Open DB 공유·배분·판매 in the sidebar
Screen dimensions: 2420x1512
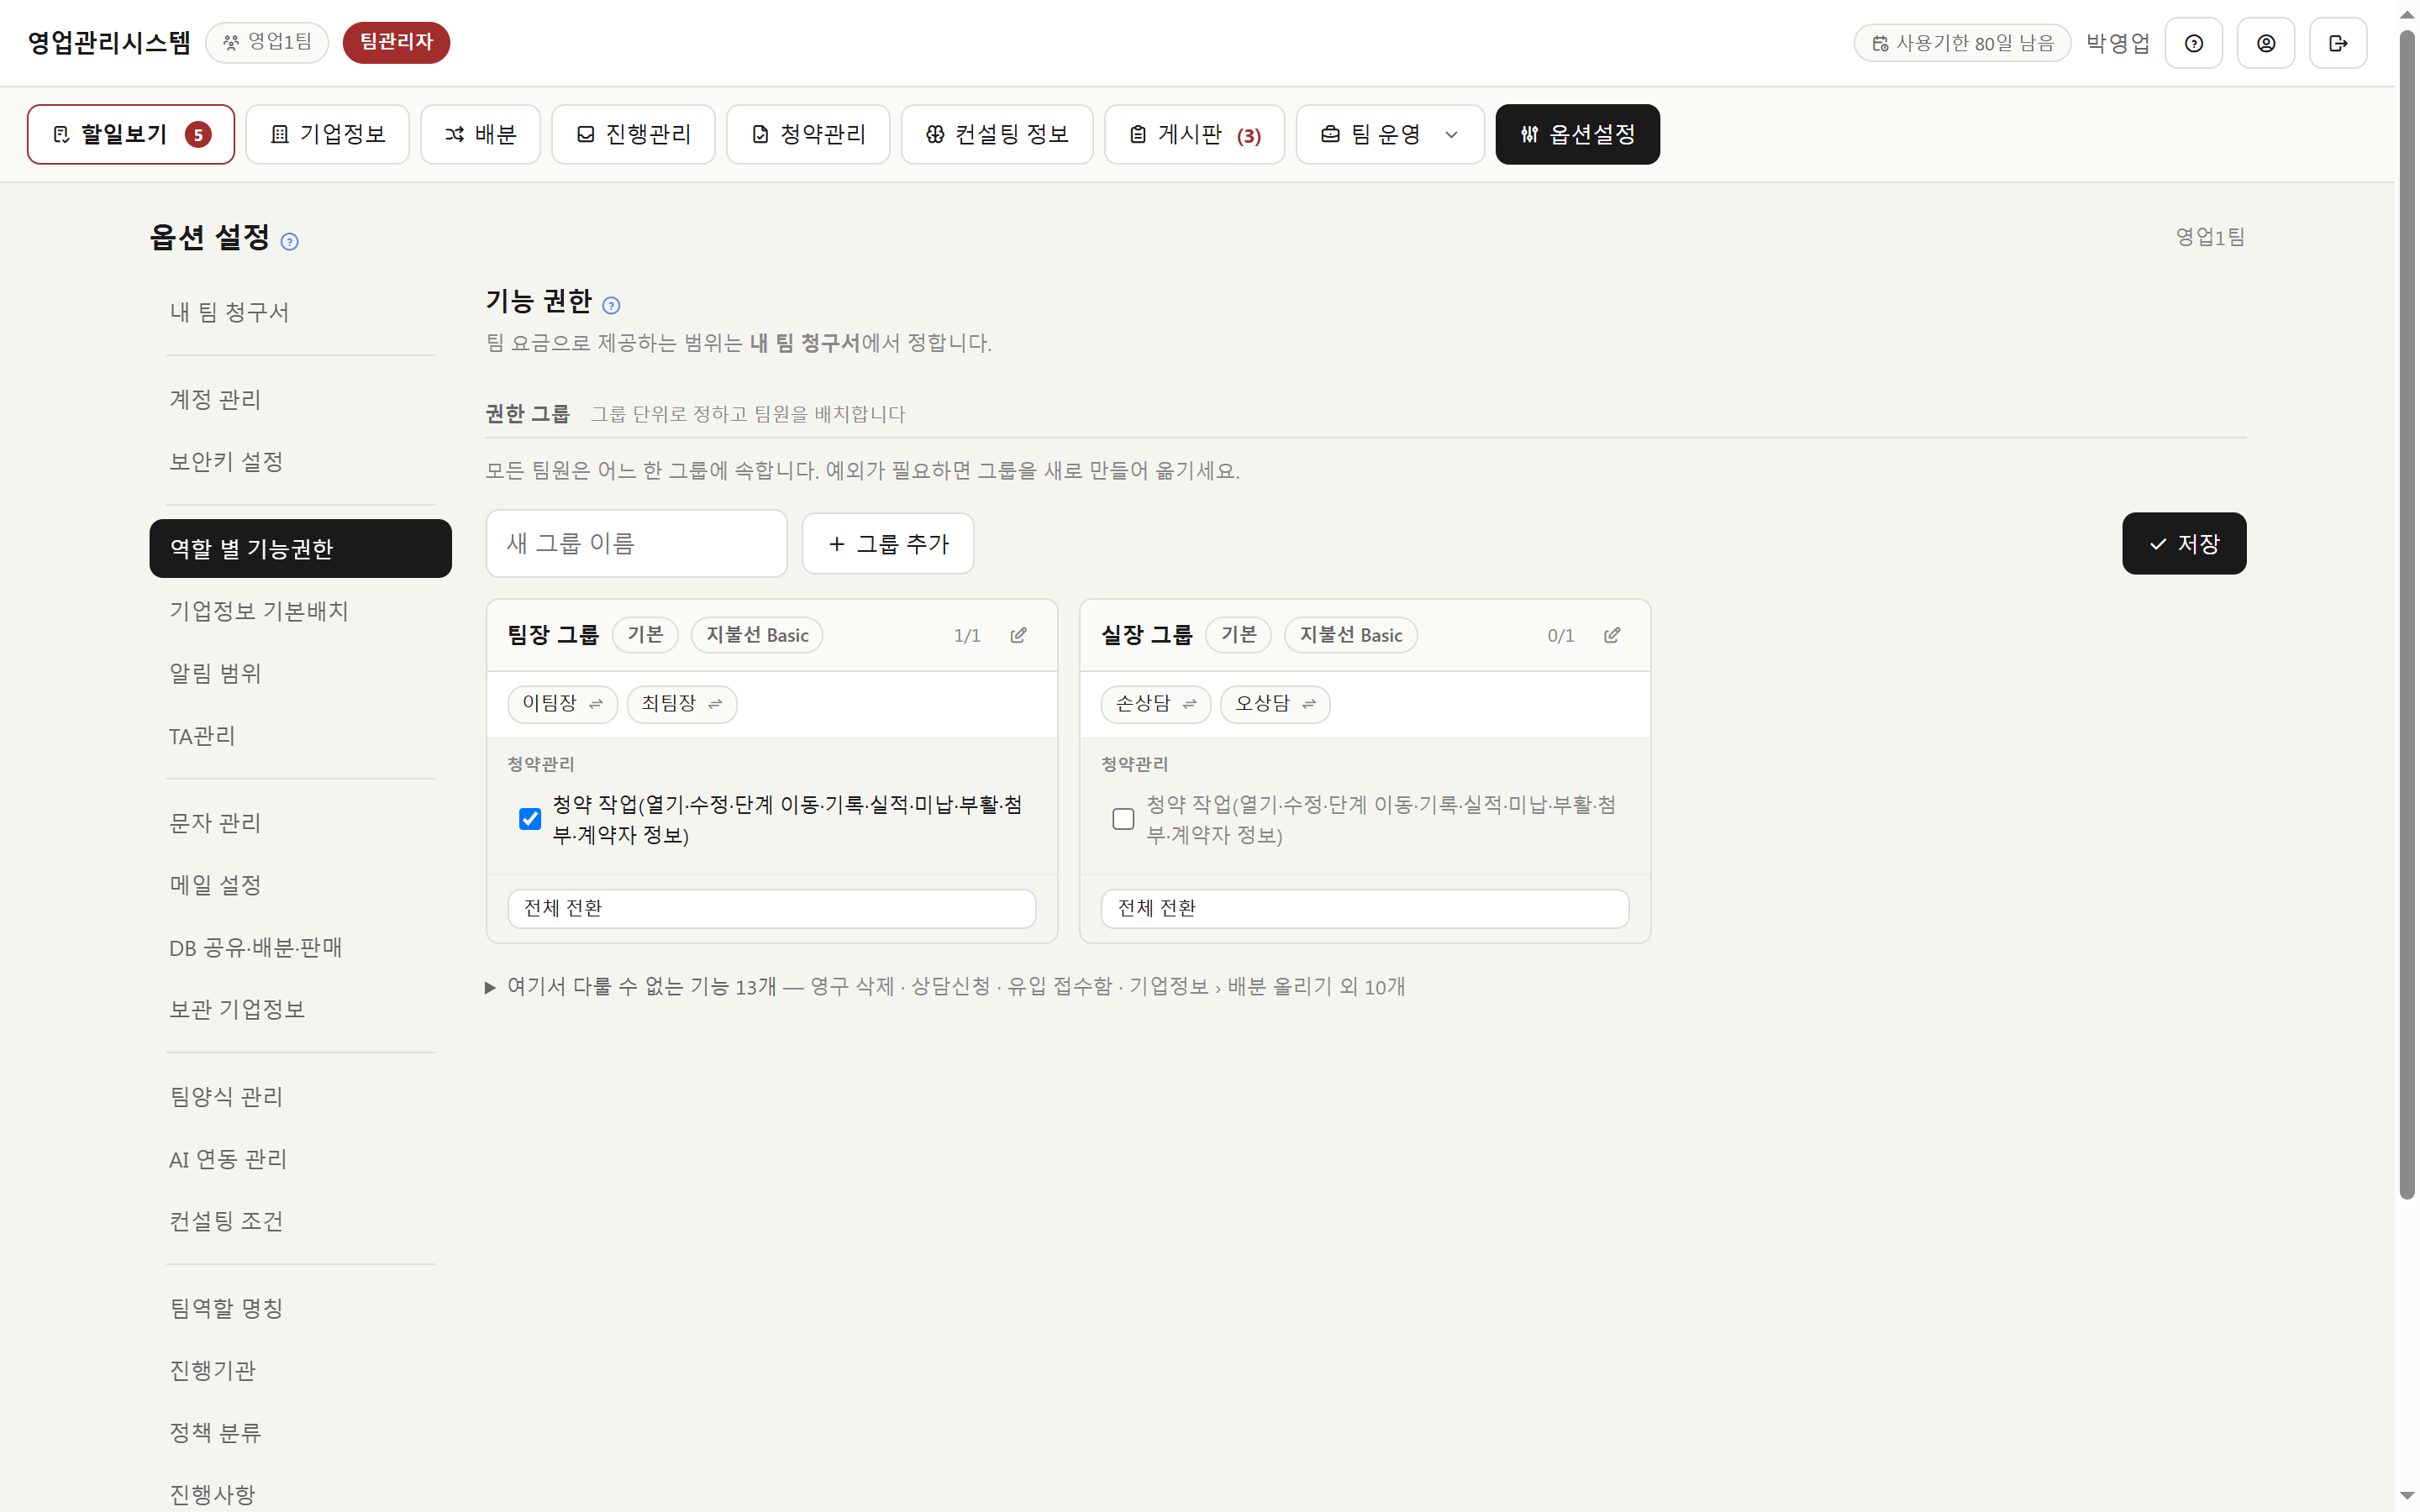pos(300,947)
